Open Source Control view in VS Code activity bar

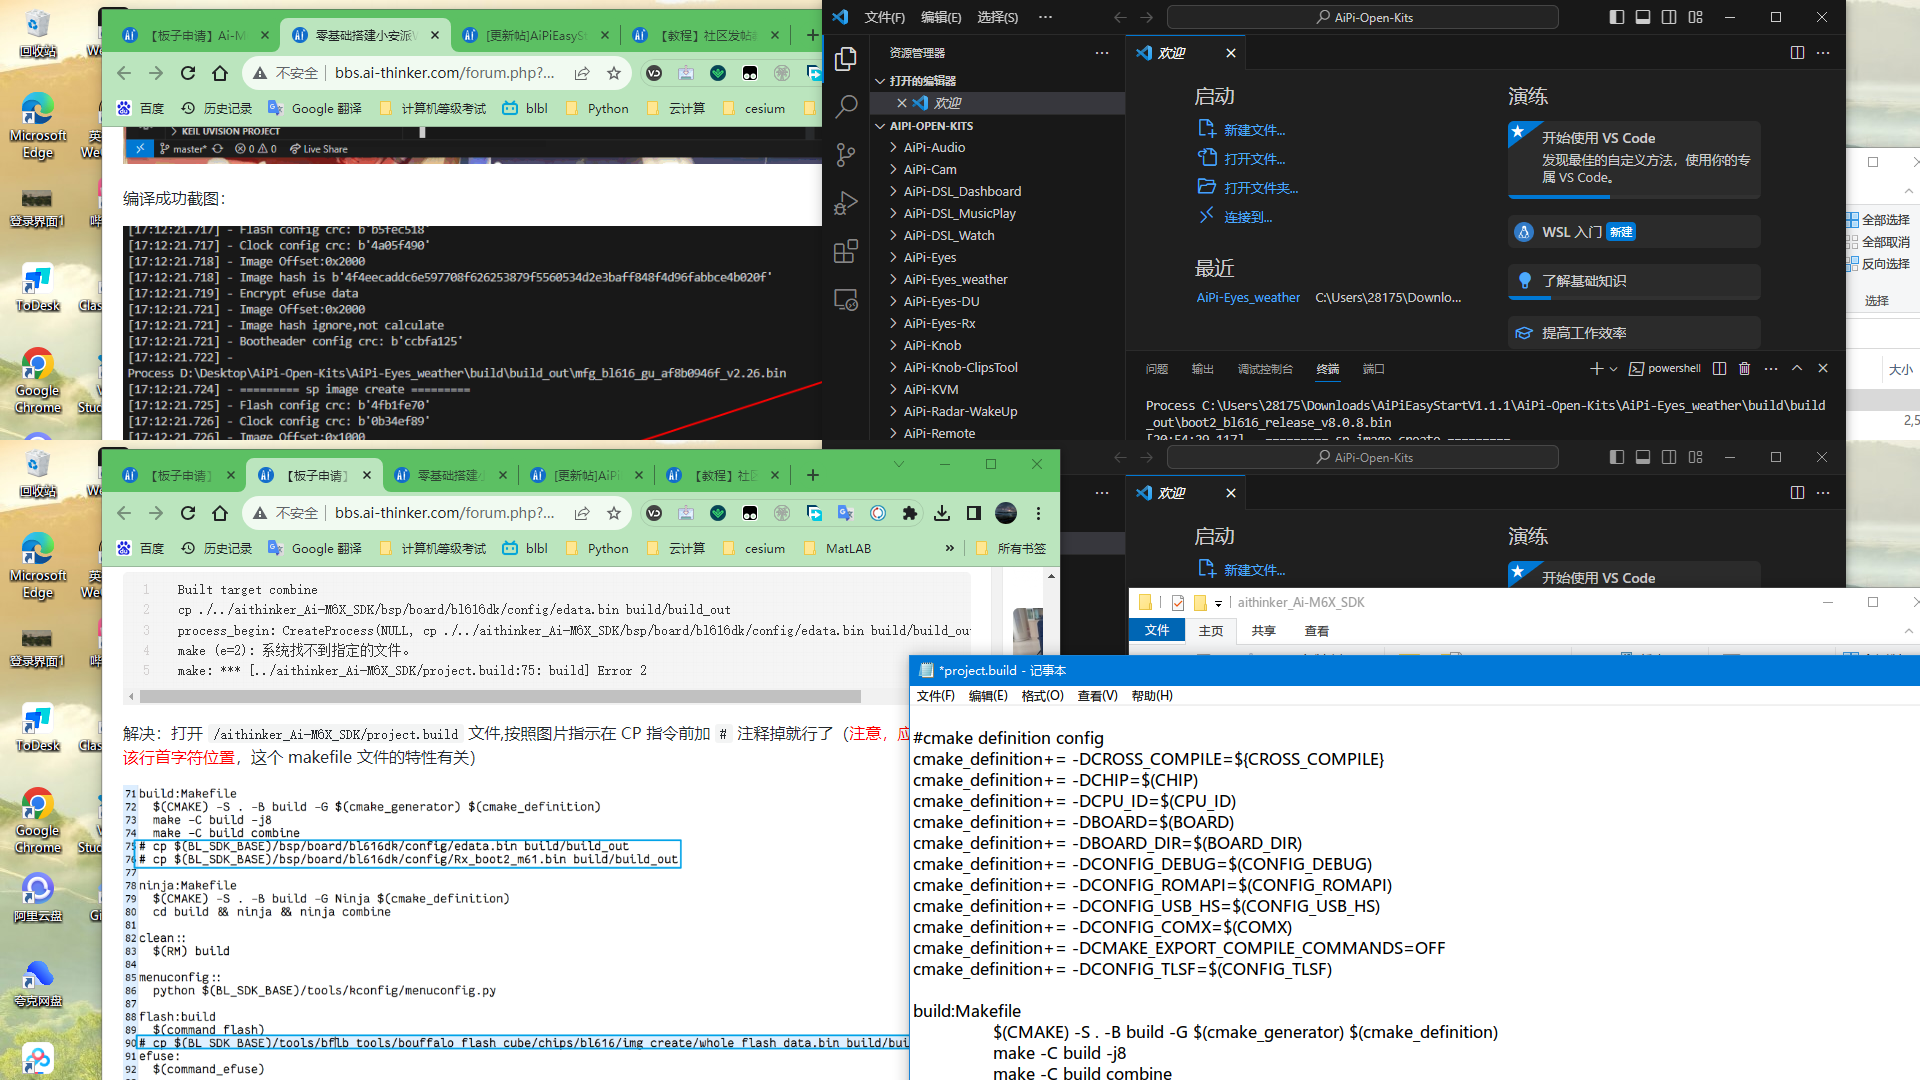[x=846, y=155]
